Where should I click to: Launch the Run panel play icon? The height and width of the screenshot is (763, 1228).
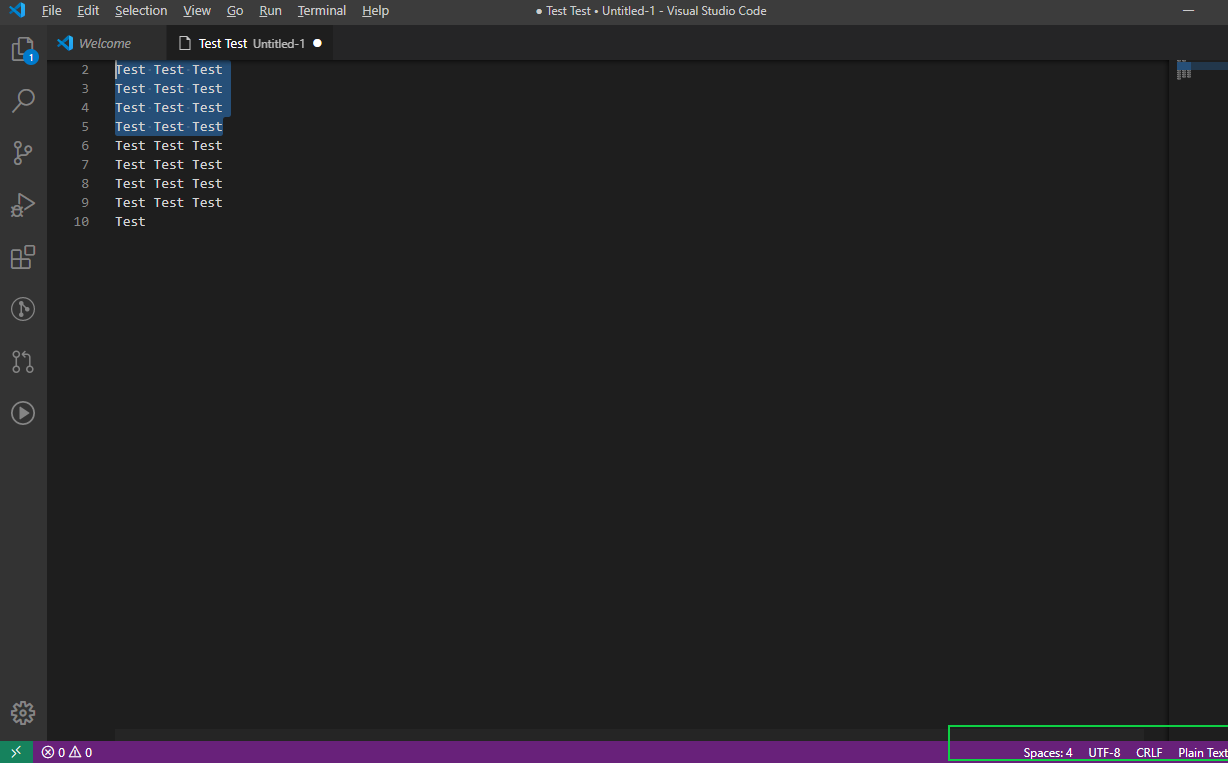pos(22,412)
